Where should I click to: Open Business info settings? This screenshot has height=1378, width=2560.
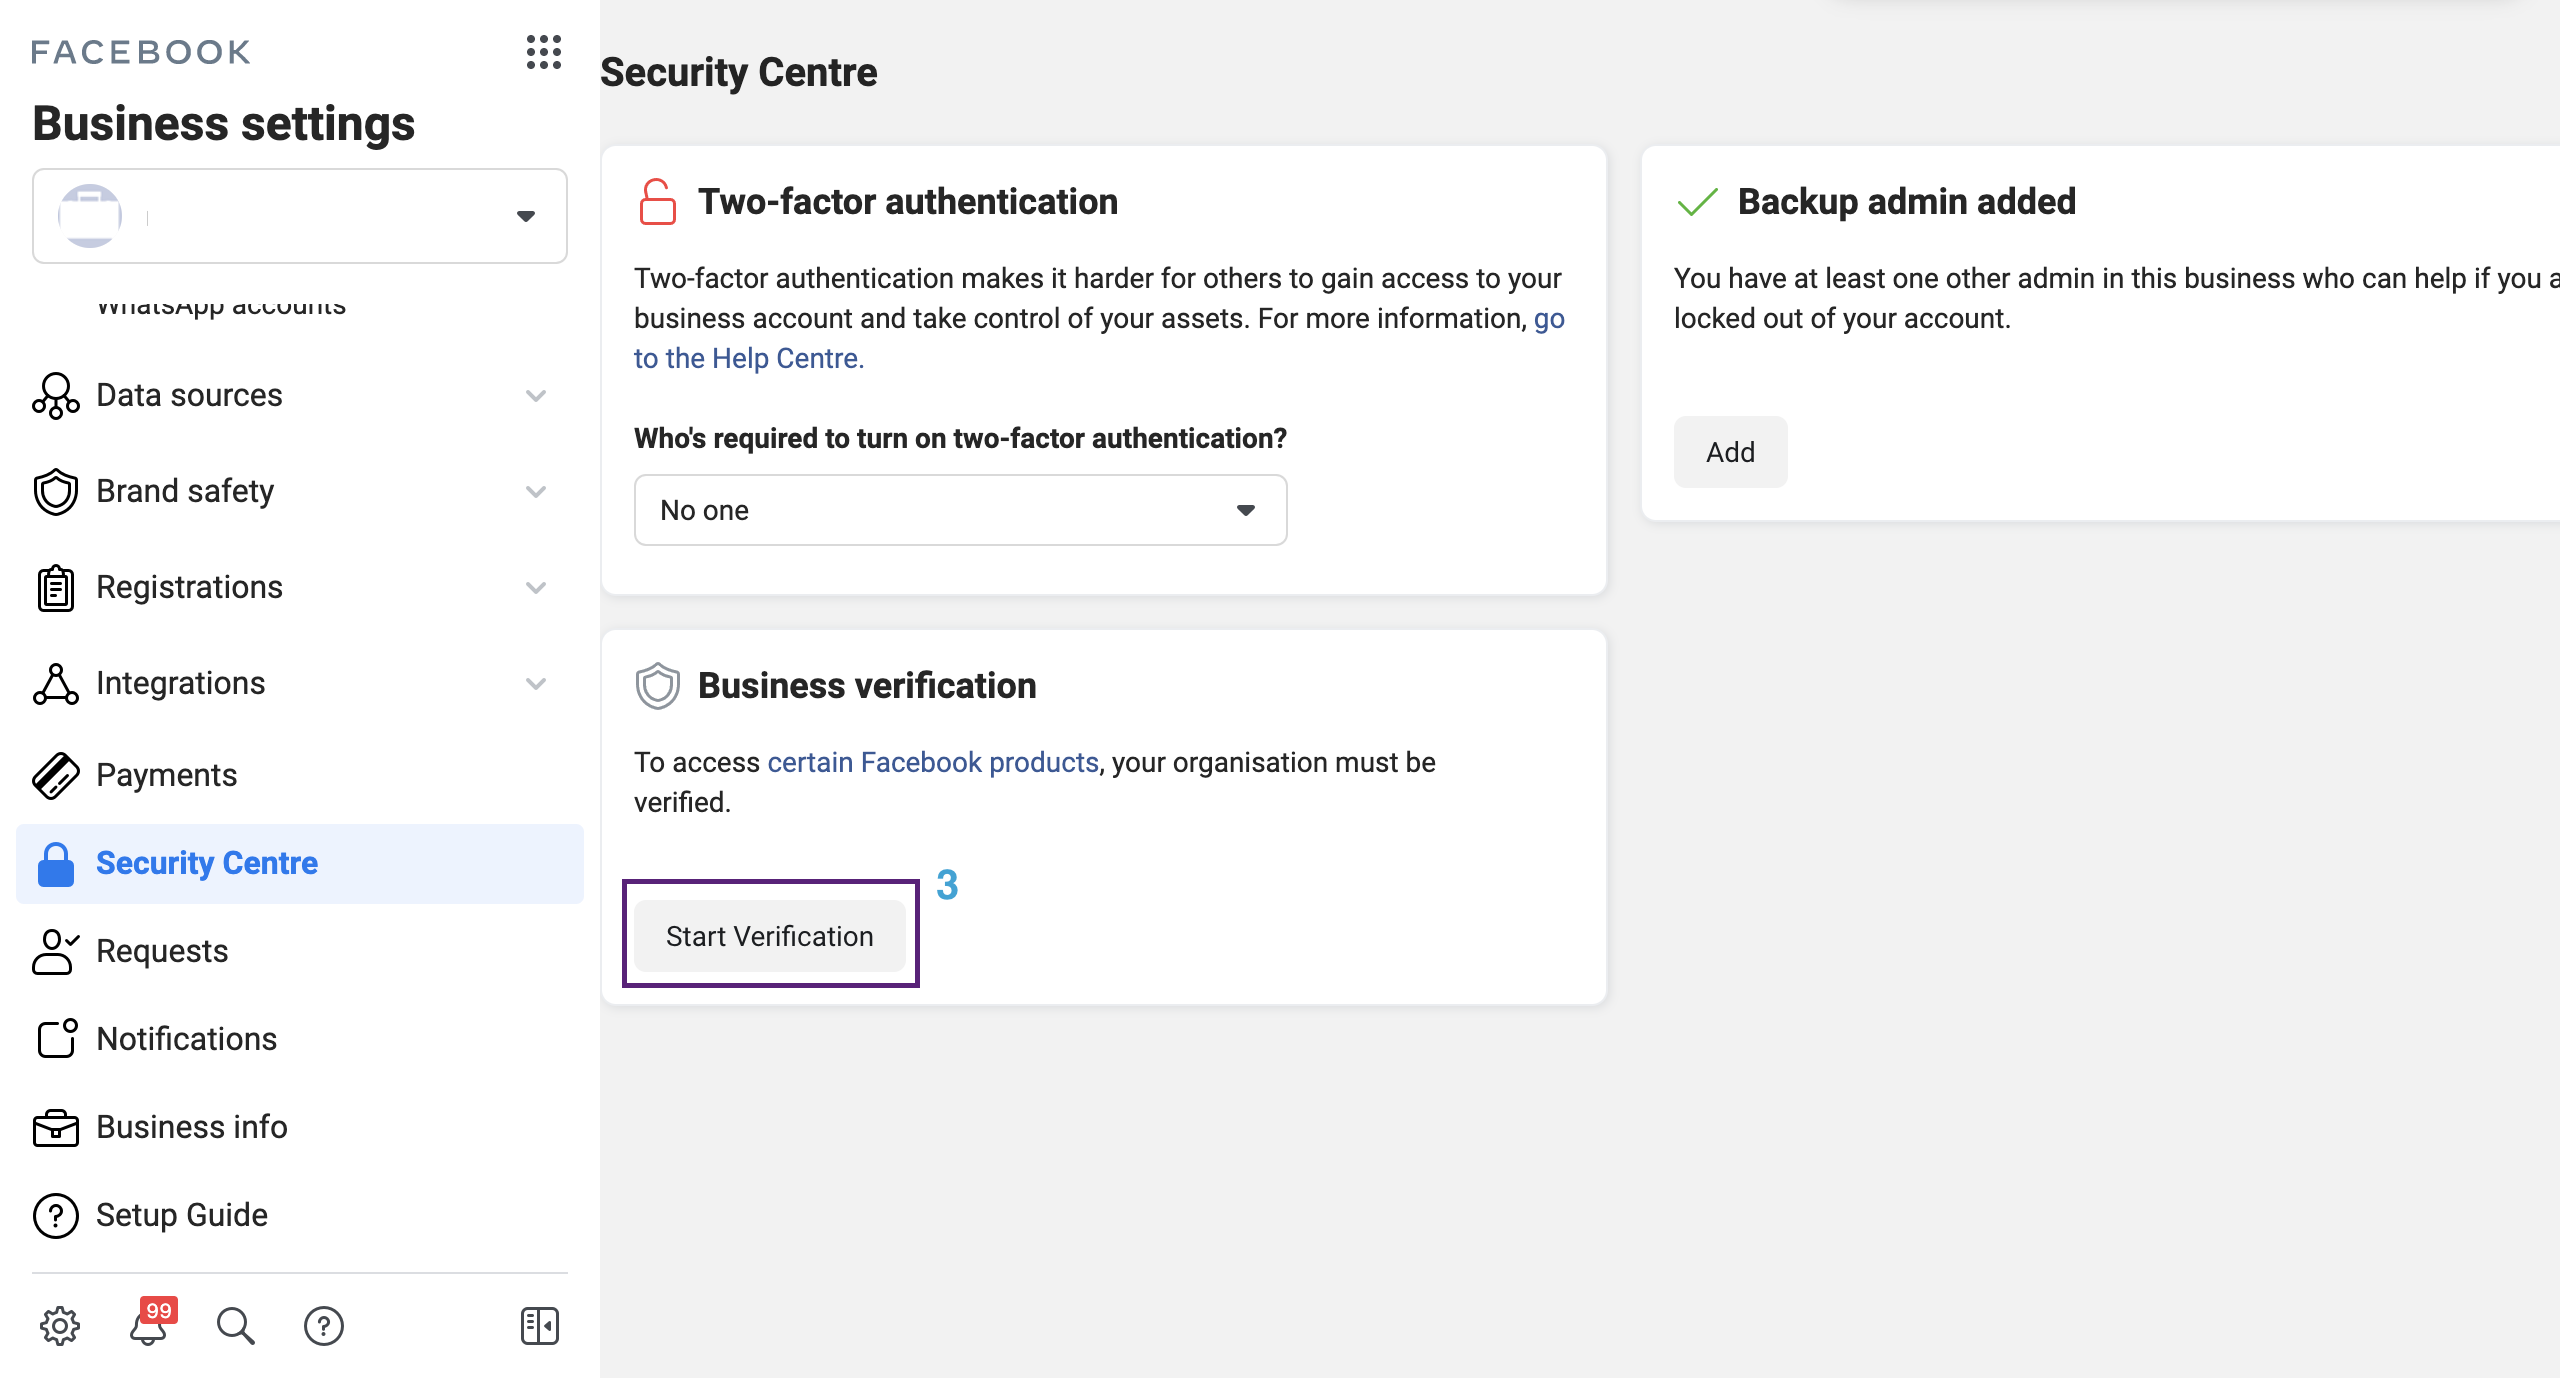pos(192,1127)
